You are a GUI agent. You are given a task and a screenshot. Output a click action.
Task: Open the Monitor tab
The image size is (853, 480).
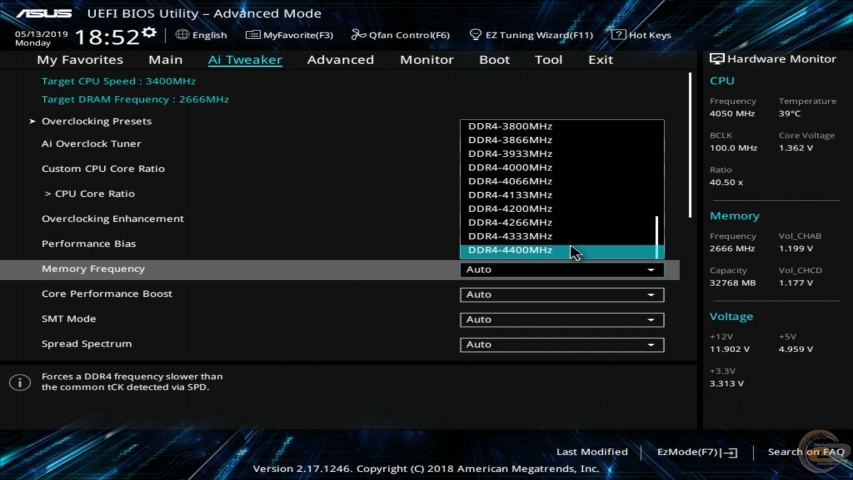(x=426, y=59)
